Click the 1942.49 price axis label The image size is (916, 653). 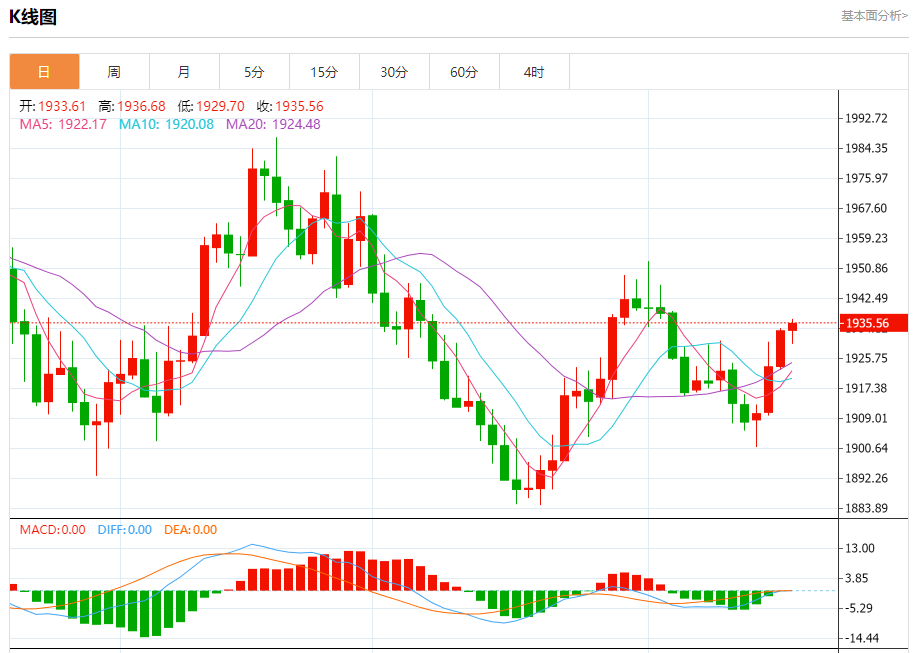[866, 298]
